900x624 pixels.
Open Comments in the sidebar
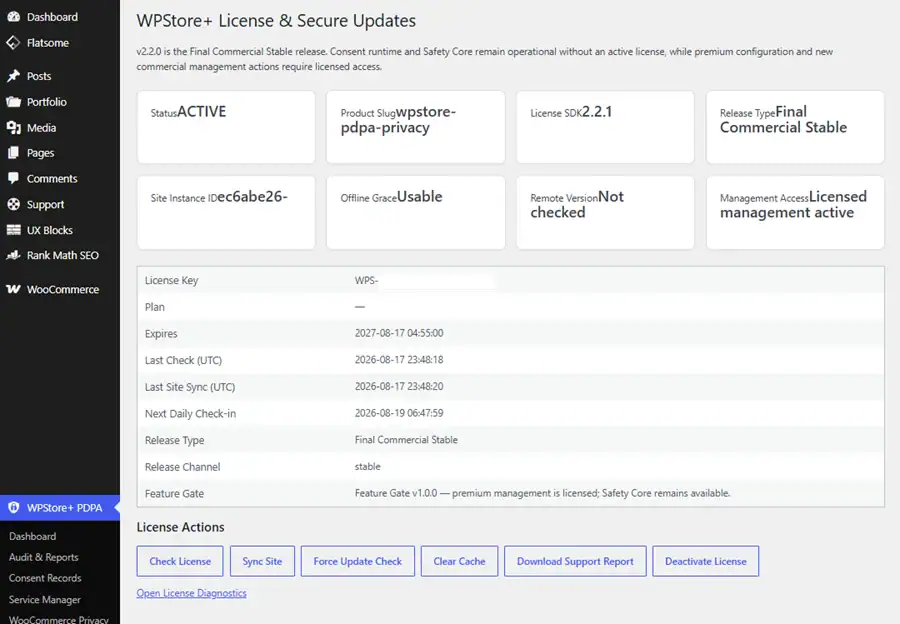60,179
